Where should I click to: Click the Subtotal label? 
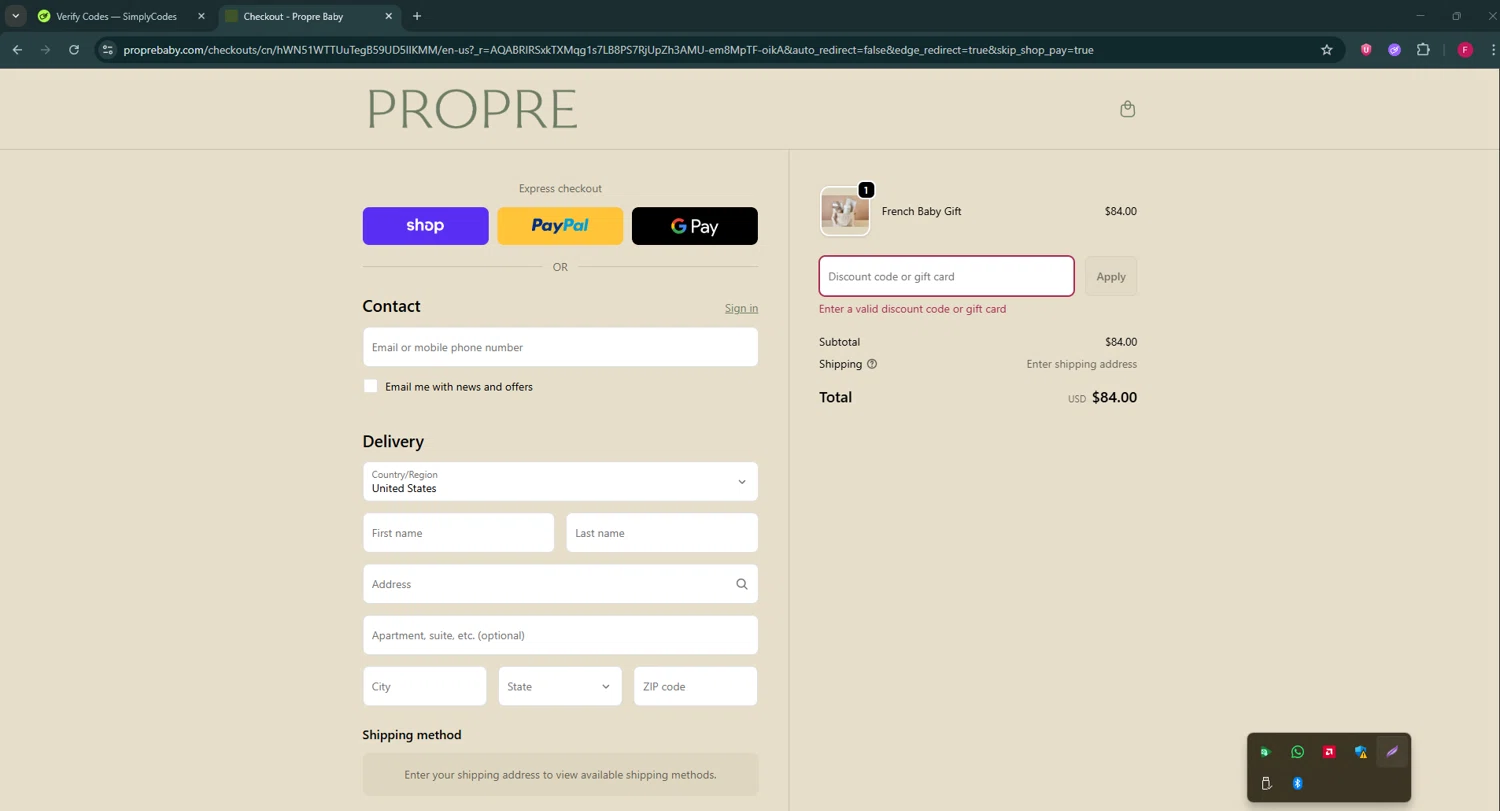[839, 342]
